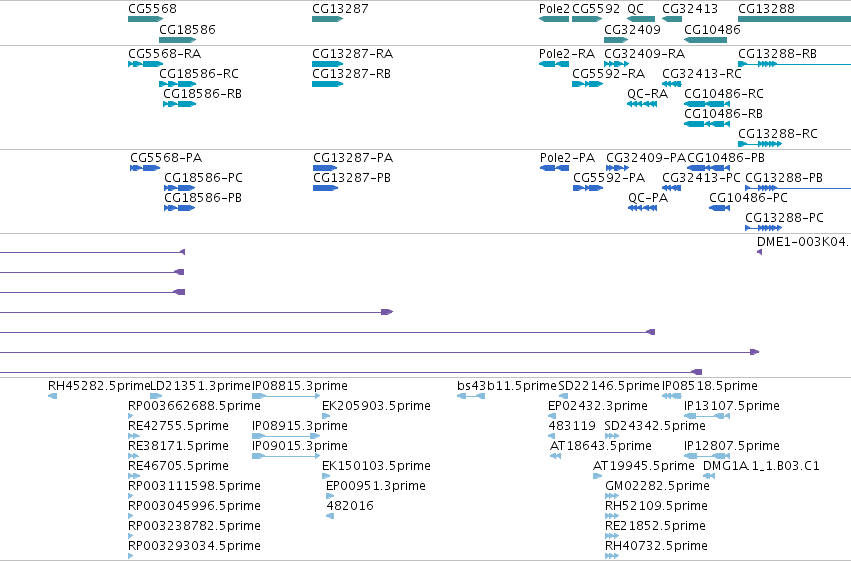Viewport: 851px width, 561px height.
Task: Click transcript CG13287-RA
Action: click(x=352, y=54)
